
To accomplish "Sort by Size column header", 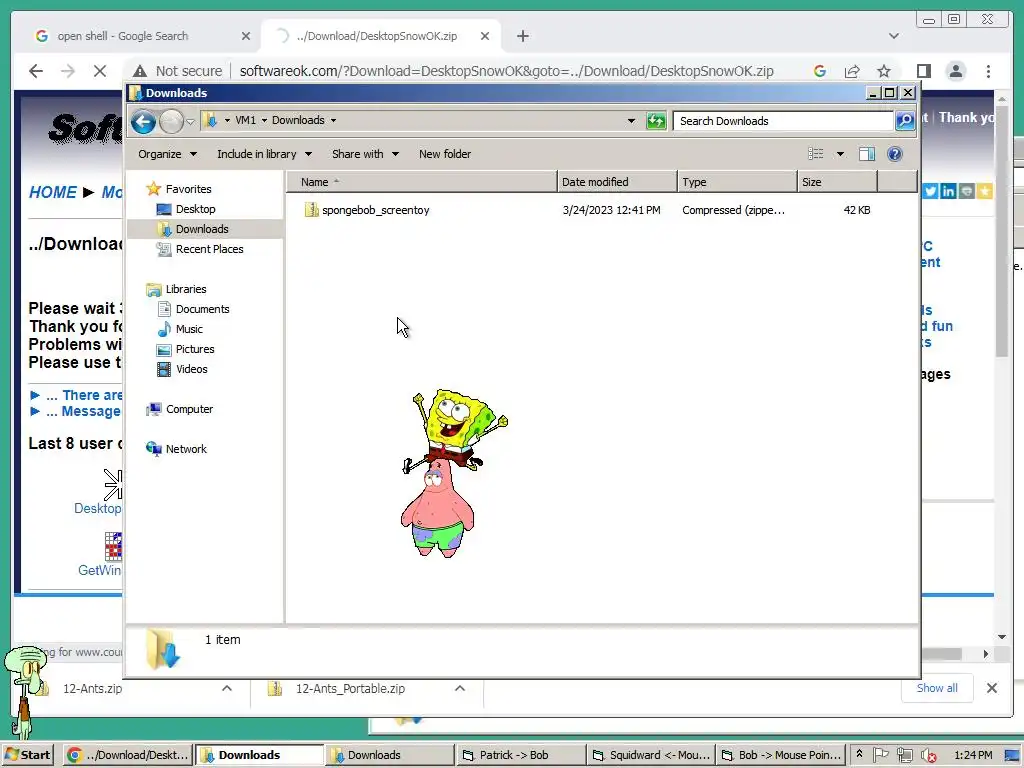I will 837,182.
